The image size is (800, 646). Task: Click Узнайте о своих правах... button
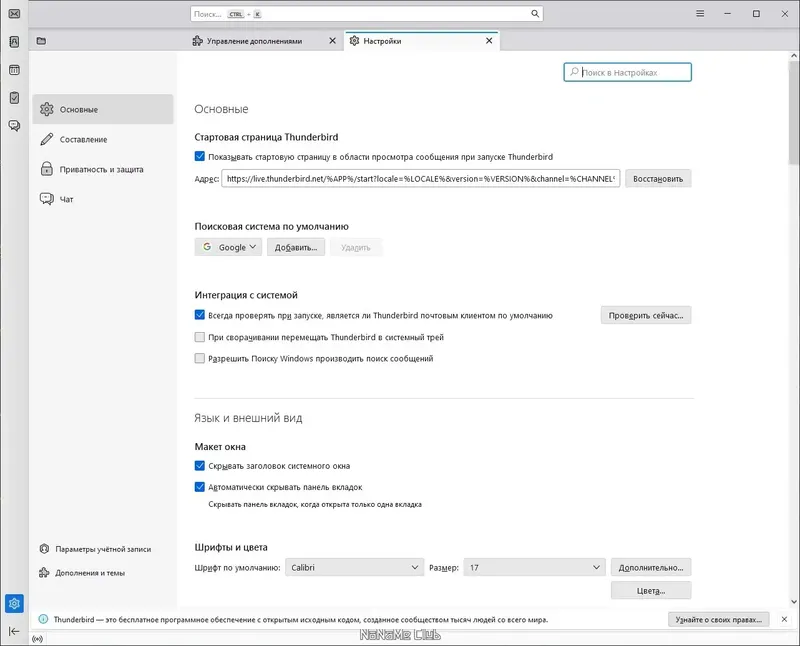point(718,619)
